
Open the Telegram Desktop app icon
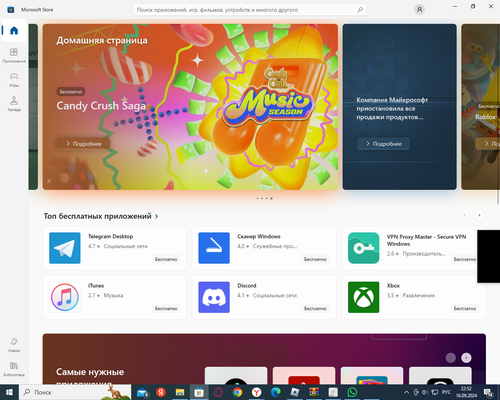pyautogui.click(x=65, y=248)
